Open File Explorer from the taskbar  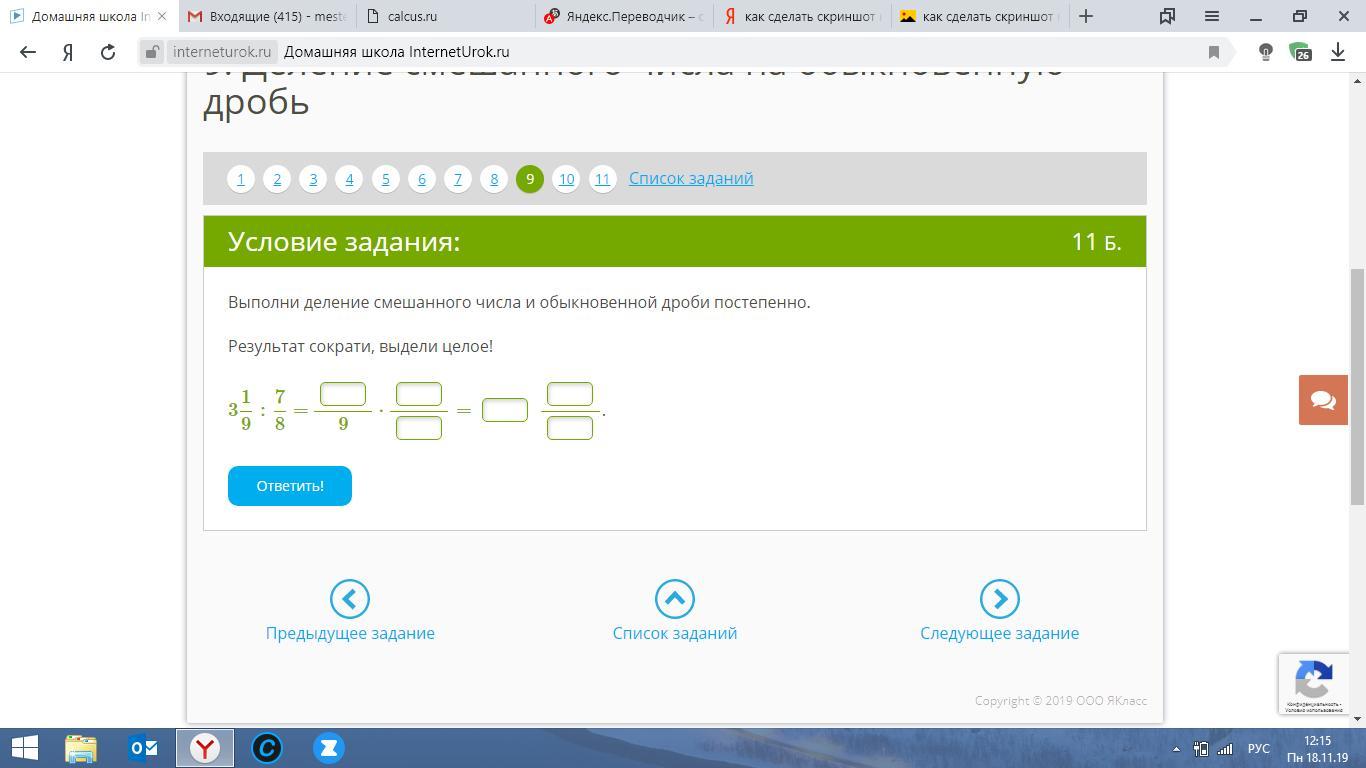tap(81, 748)
